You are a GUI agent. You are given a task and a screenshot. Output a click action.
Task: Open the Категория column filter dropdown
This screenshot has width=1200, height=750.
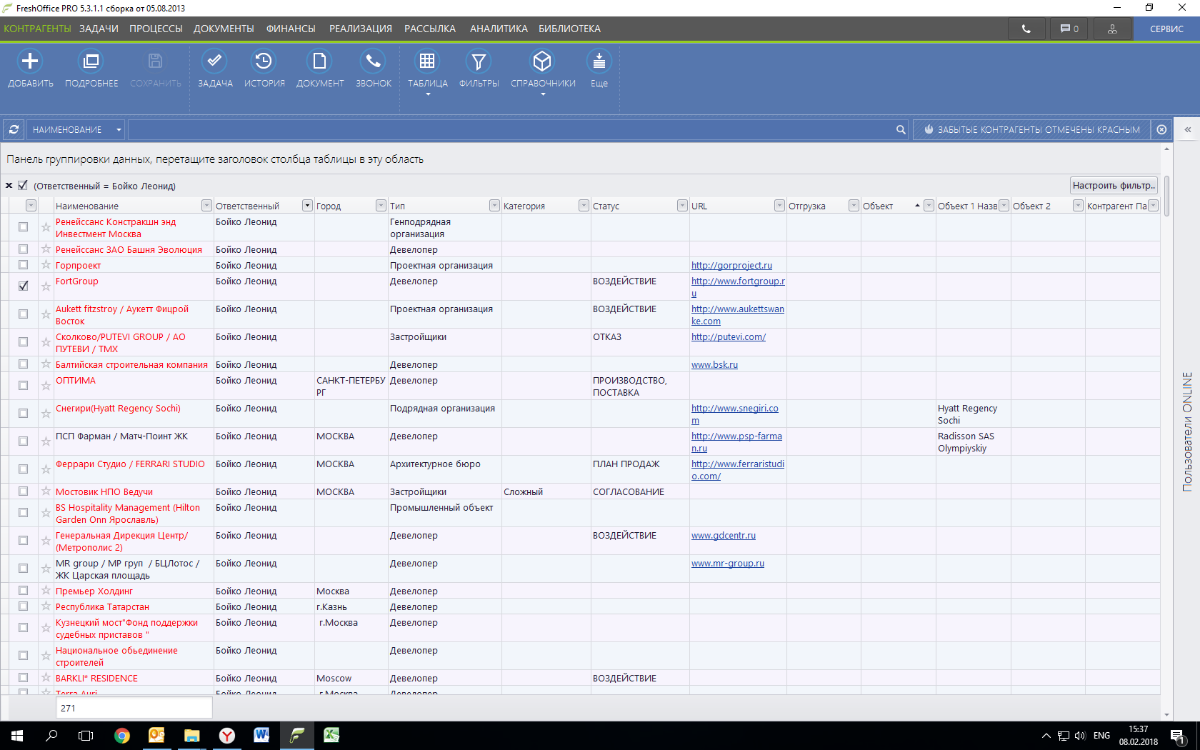click(584, 206)
